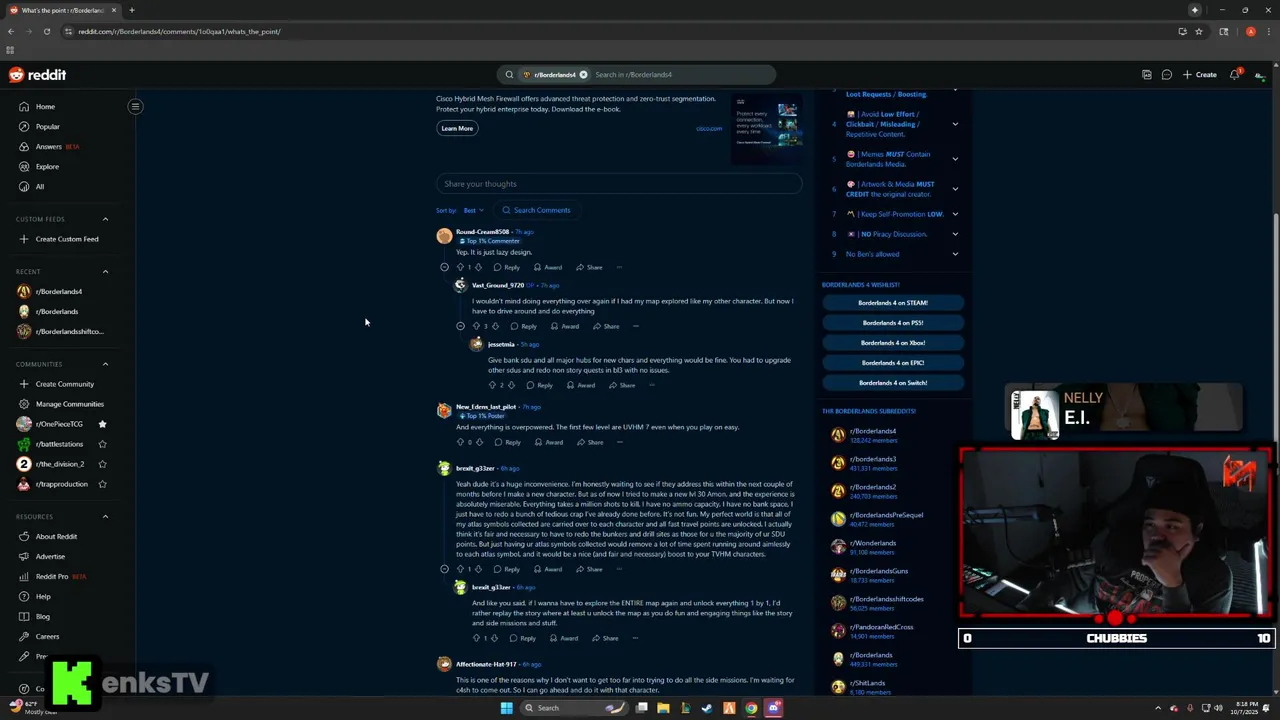Viewport: 1280px width, 720px height.
Task: Open r/Wonderlands in the subreddit list
Action: click(875, 543)
